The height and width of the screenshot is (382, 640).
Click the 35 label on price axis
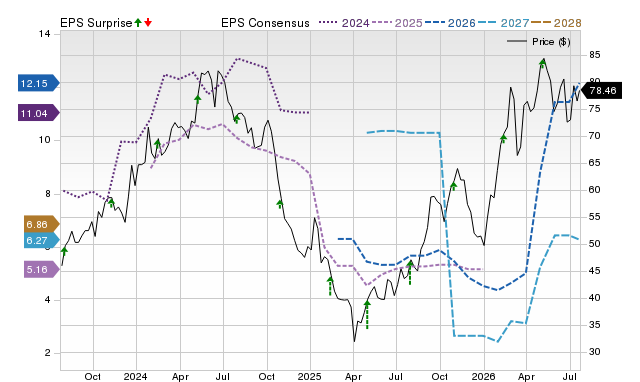point(594,324)
